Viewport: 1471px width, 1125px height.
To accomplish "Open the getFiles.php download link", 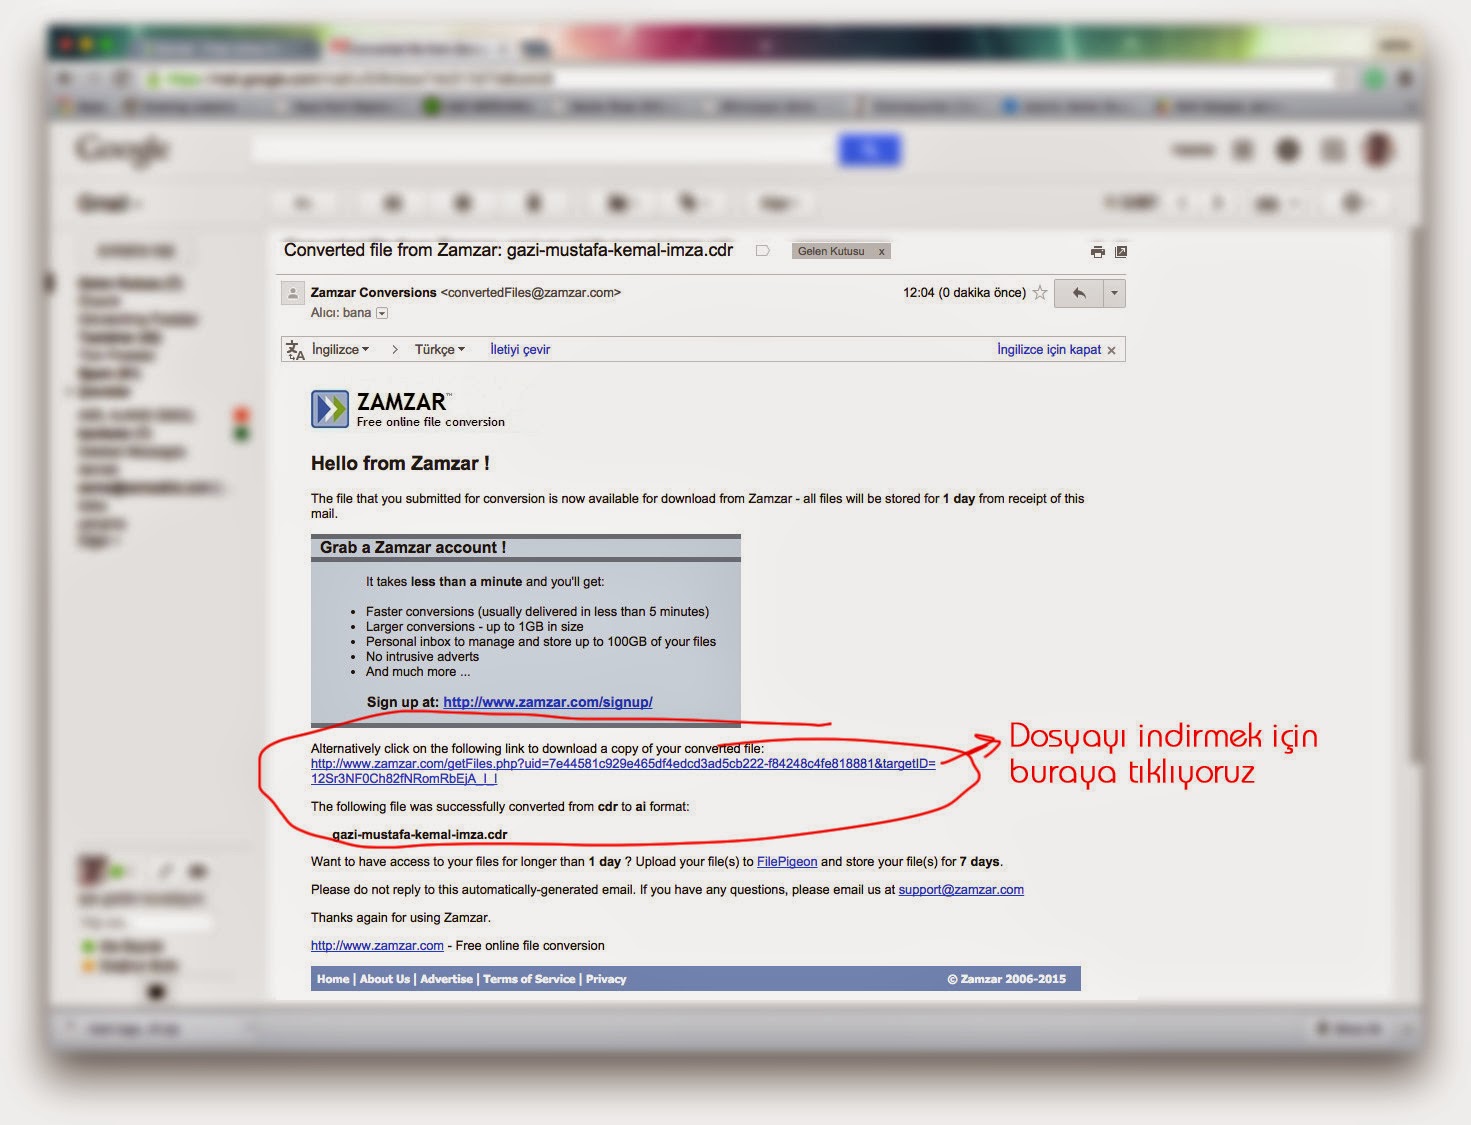I will (x=623, y=771).
